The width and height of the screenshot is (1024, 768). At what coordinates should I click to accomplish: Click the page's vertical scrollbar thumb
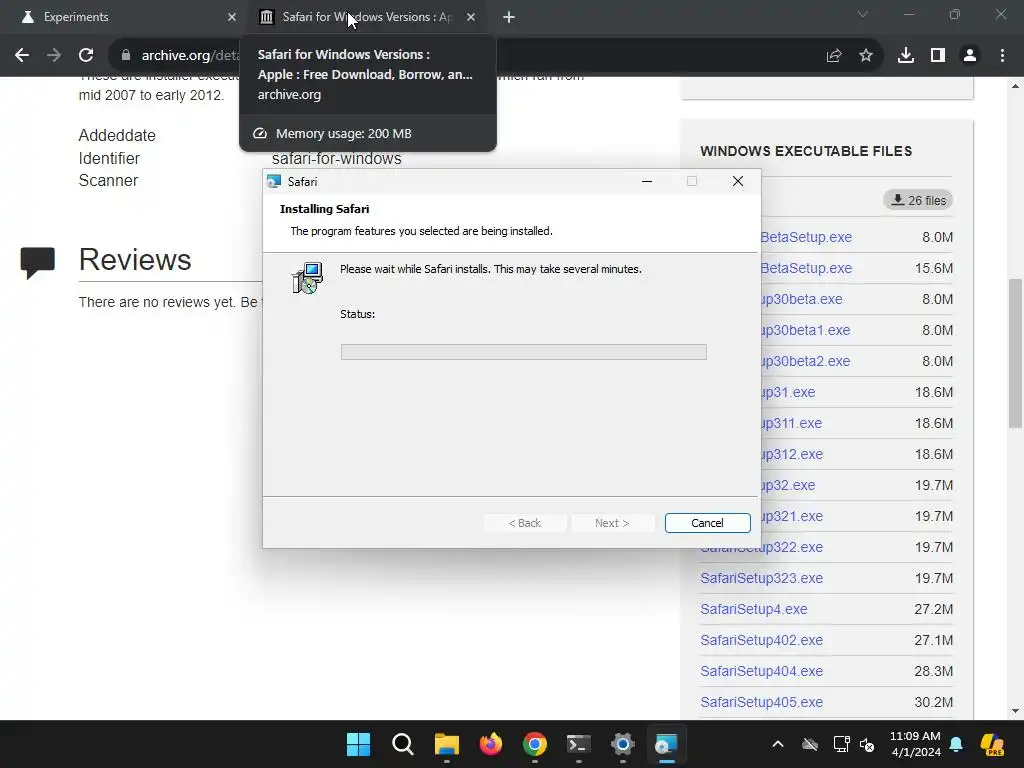[x=1015, y=353]
